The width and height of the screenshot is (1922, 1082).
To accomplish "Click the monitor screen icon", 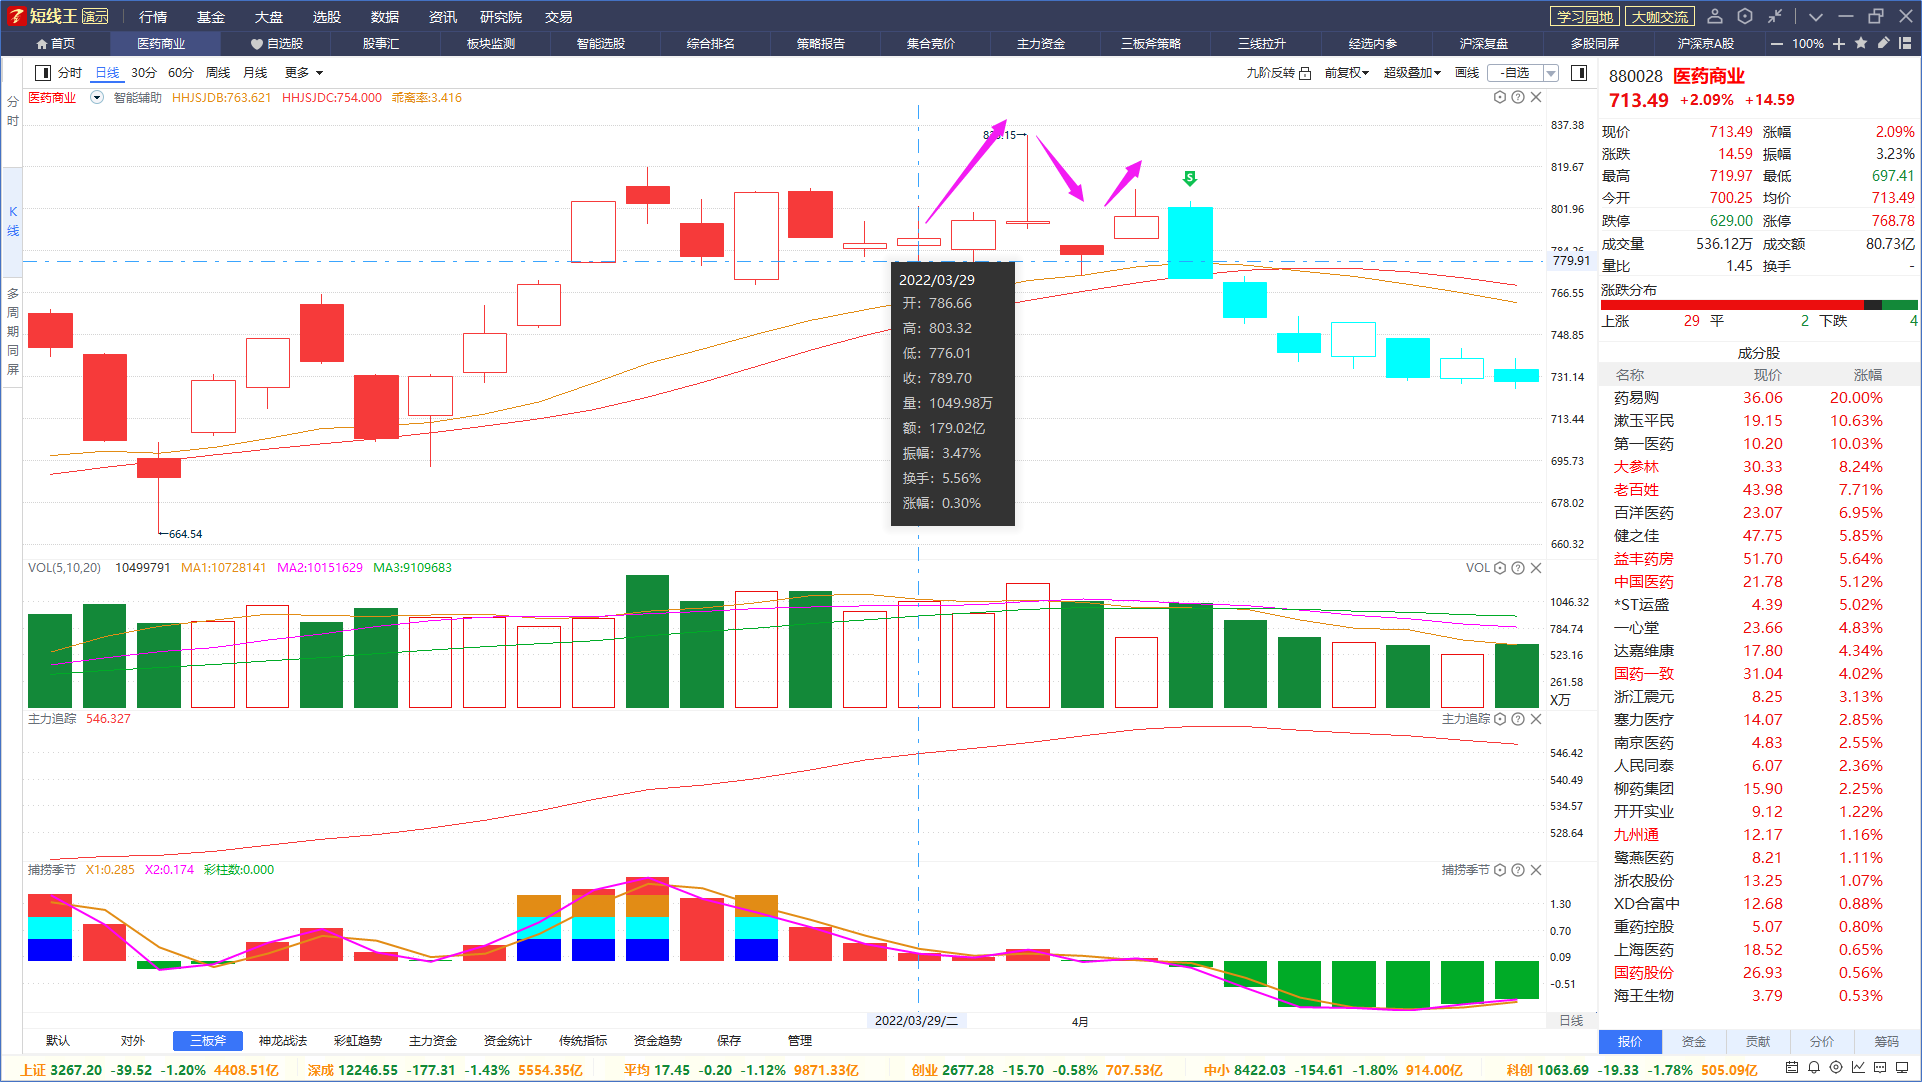I will tap(1902, 1068).
